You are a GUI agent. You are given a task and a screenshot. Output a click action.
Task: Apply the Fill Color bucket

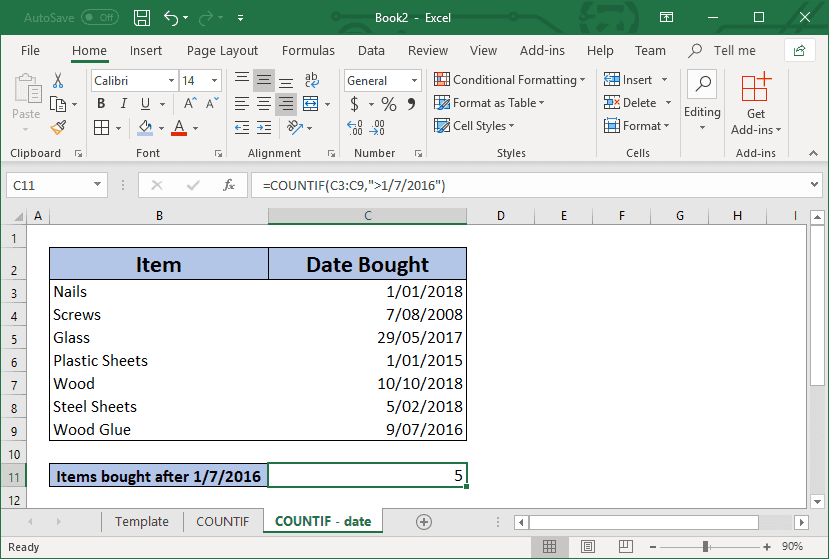click(145, 127)
